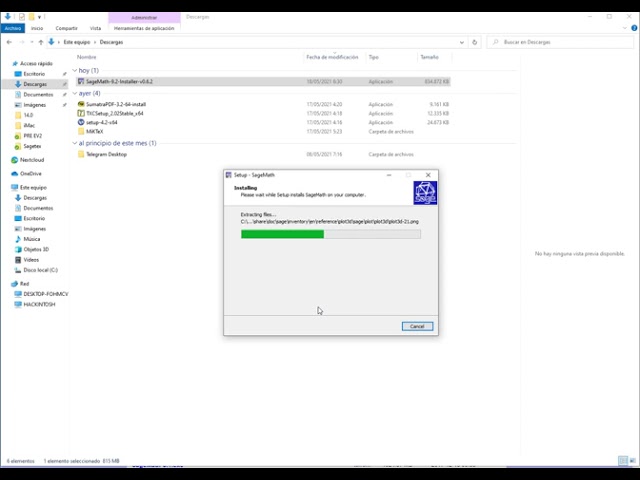640x480 pixels.
Task: Open the PRE EV2 folder in sidebar
Action: click(32, 136)
